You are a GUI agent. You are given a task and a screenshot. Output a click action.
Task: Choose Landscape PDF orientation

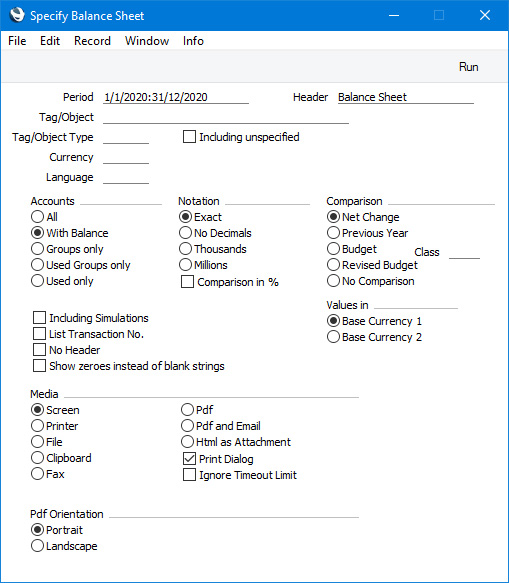38,546
